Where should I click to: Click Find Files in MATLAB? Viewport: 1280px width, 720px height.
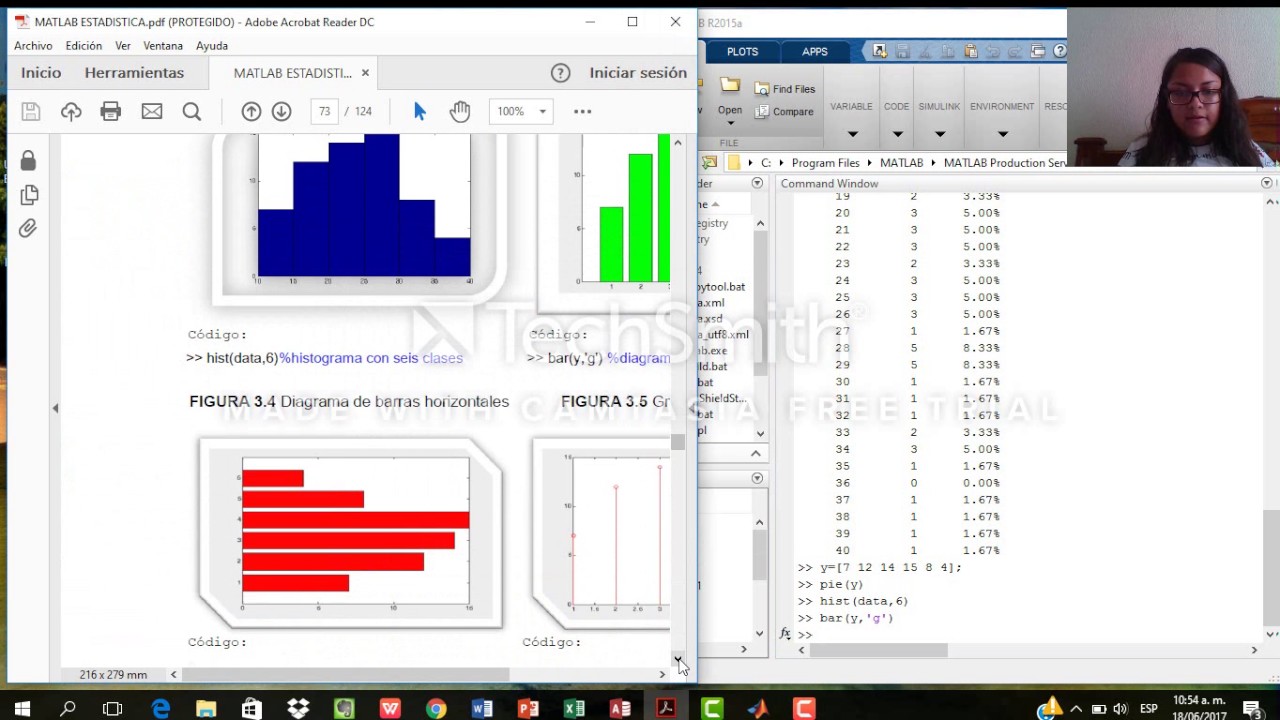coord(785,89)
